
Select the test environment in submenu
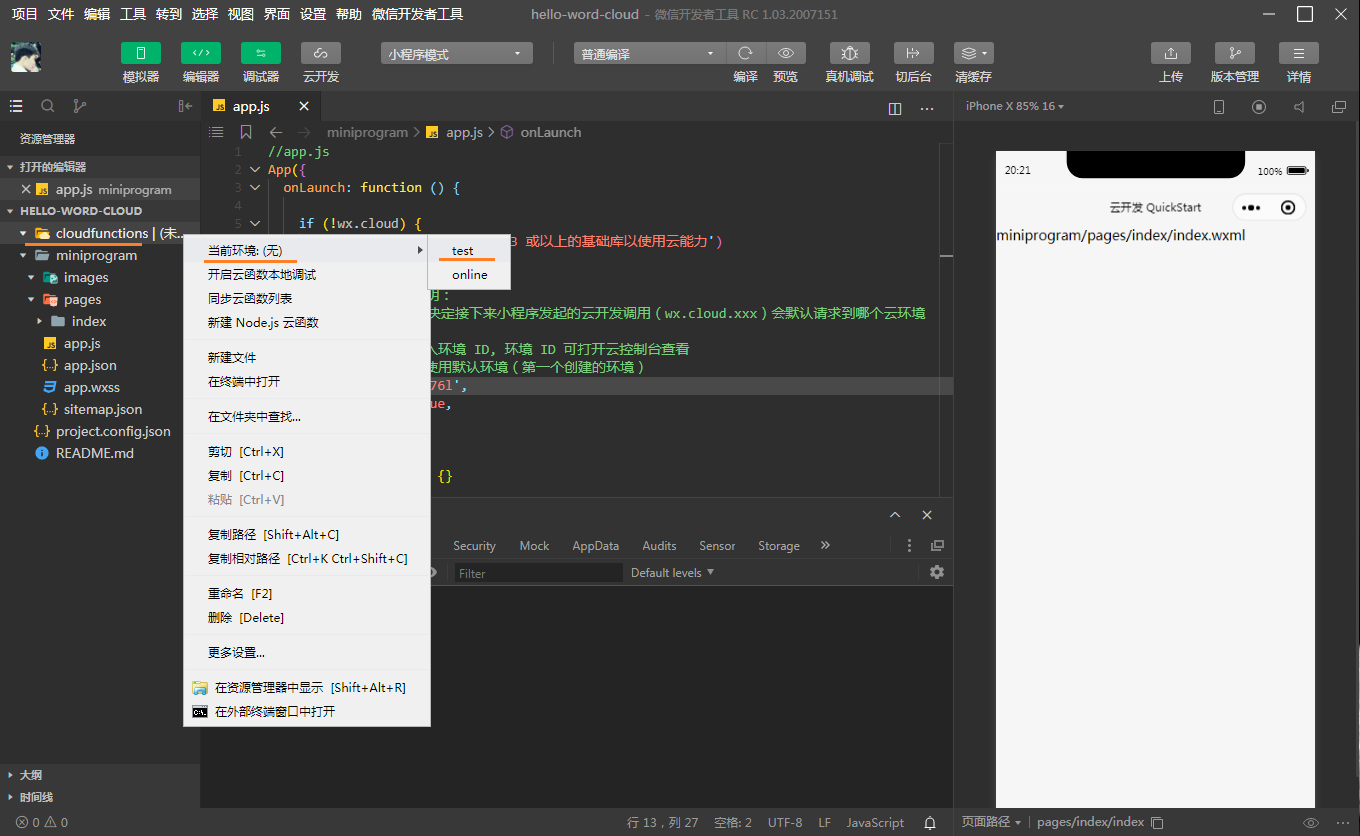click(x=469, y=251)
